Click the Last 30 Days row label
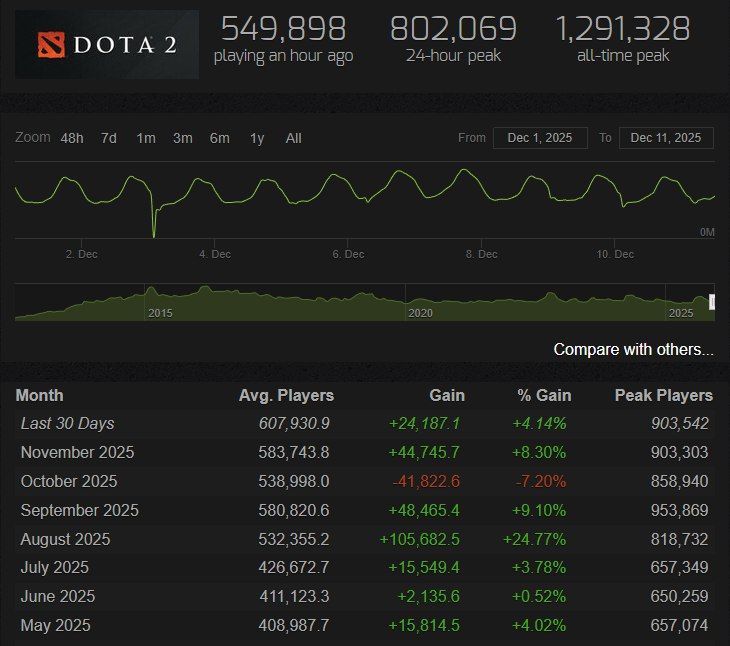730x646 pixels. point(68,424)
